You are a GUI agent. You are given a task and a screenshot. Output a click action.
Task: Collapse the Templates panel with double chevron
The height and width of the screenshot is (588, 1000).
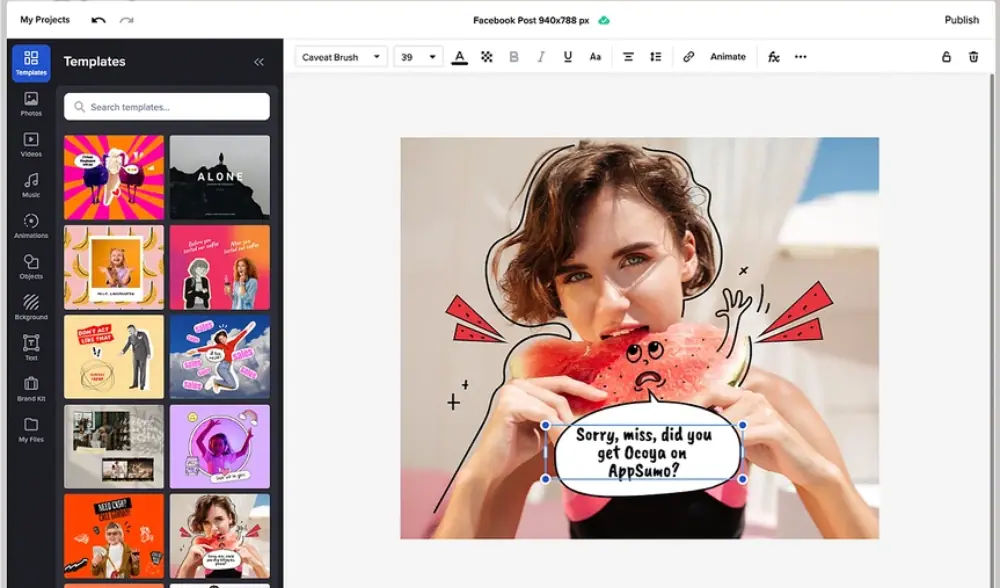(259, 62)
